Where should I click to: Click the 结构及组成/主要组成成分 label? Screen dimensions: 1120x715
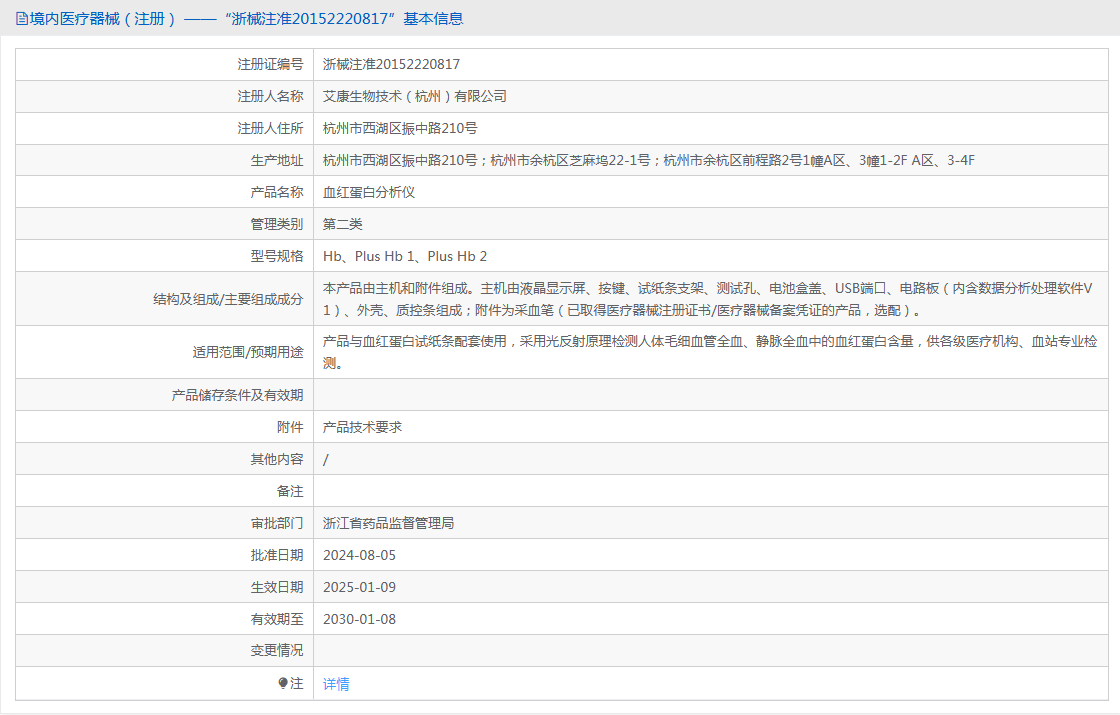[x=228, y=299]
